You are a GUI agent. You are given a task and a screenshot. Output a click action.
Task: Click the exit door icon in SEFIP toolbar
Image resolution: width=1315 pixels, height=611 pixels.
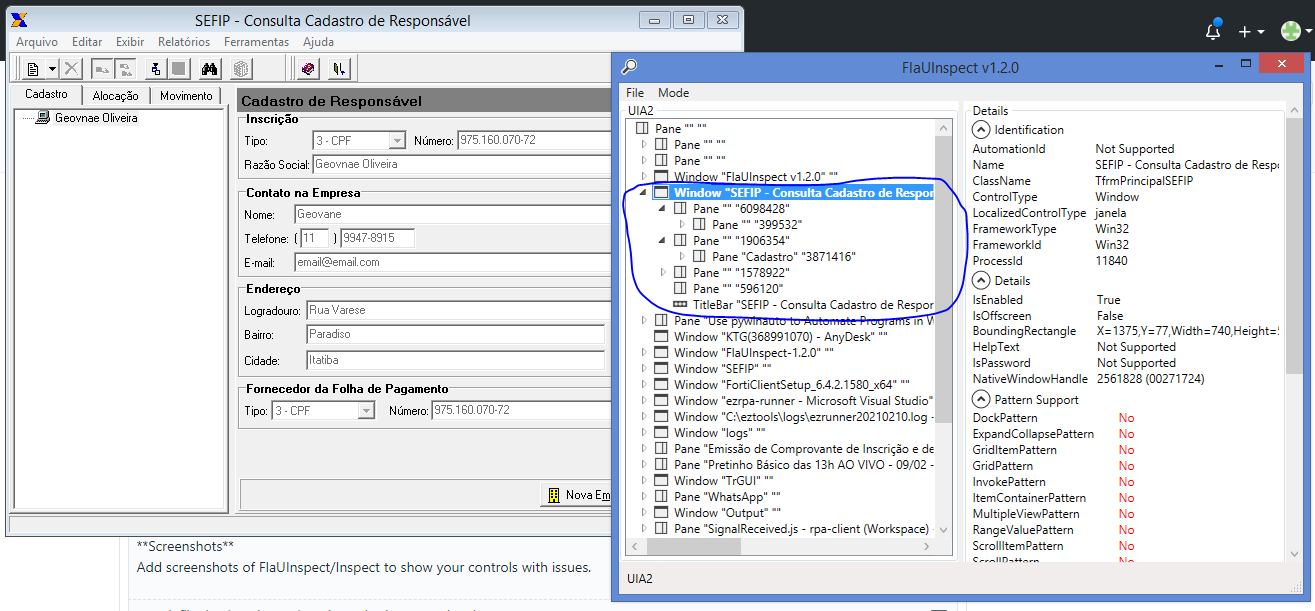point(339,69)
